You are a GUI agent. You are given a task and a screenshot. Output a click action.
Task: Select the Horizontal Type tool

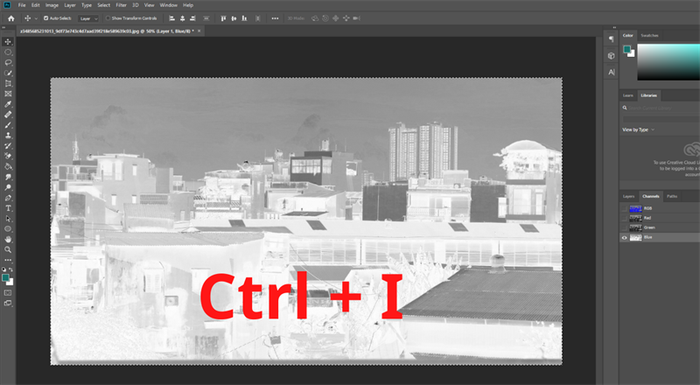[x=8, y=208]
